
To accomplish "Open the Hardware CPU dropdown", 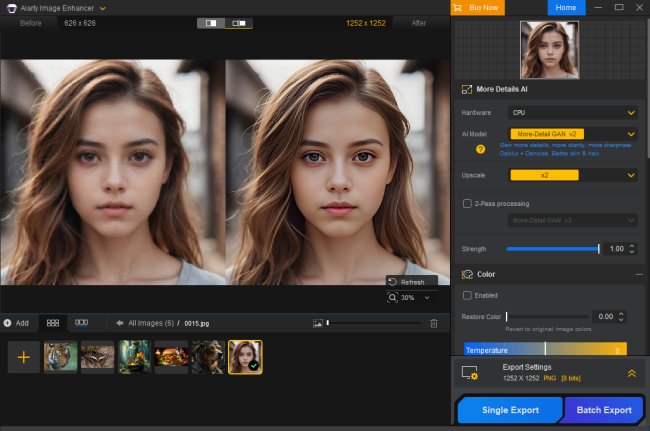I will 573,113.
